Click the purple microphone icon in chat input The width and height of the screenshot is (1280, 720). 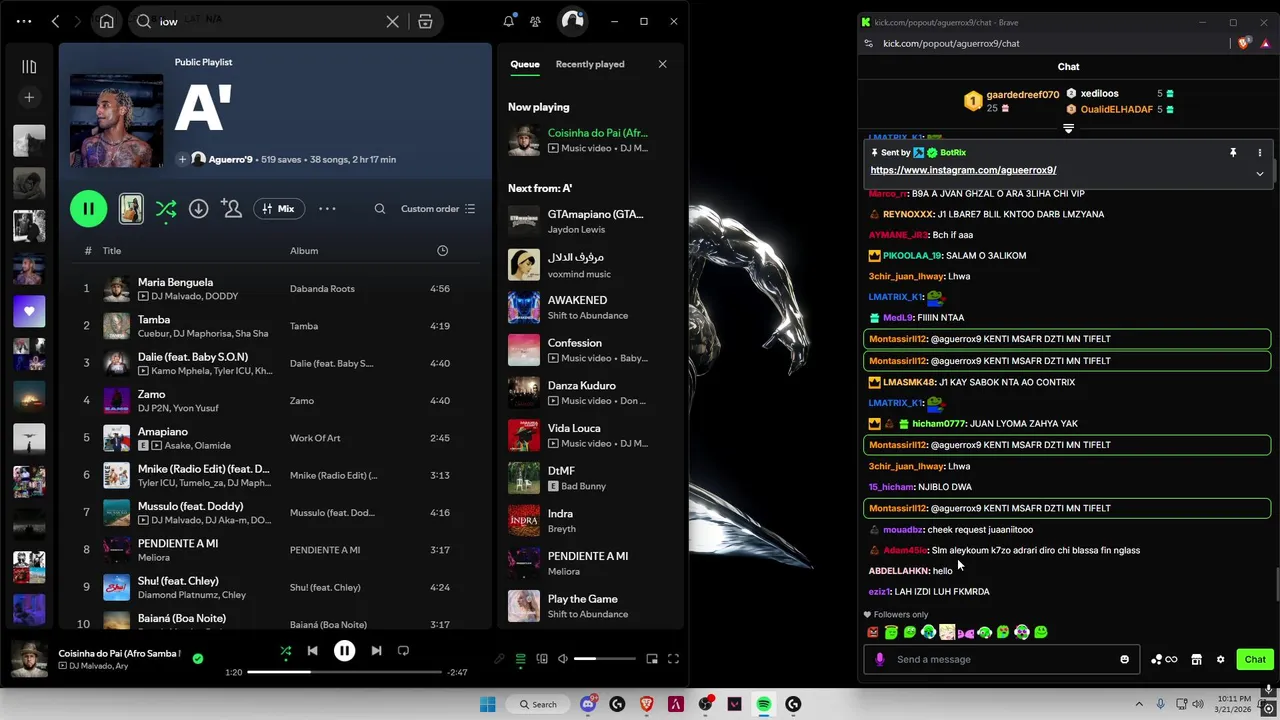880,660
